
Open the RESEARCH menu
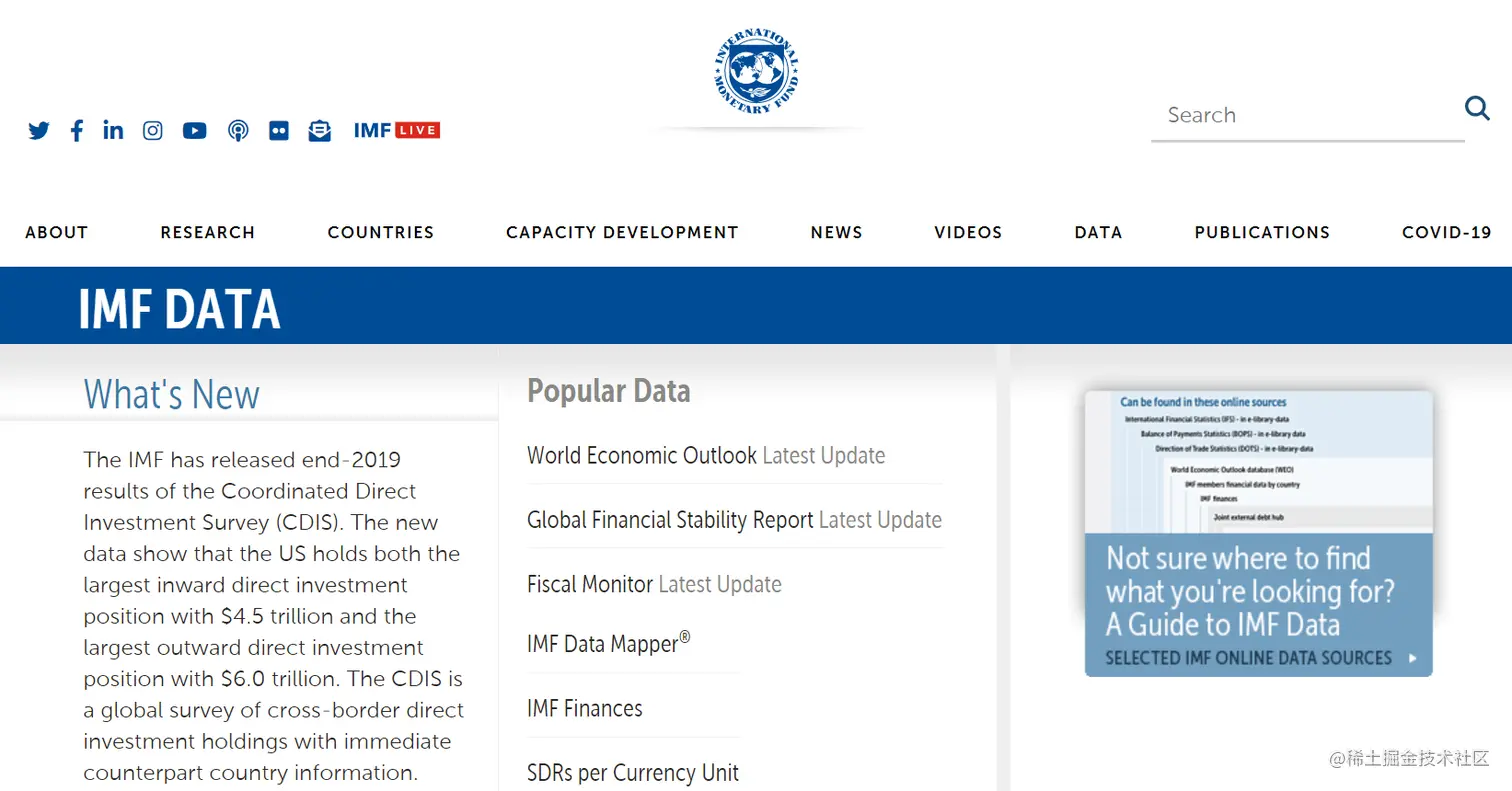tap(208, 232)
